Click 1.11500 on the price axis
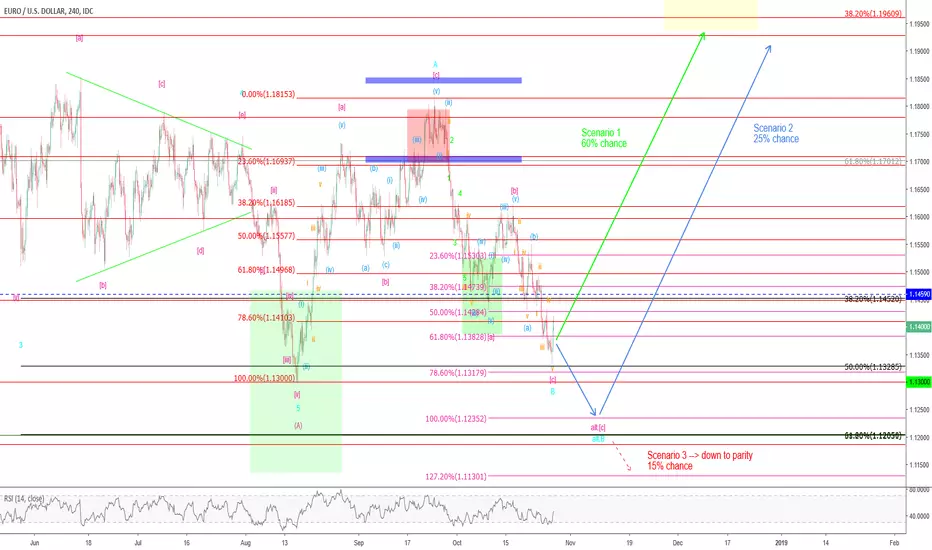This screenshot has width=932, height=550. tap(920, 465)
